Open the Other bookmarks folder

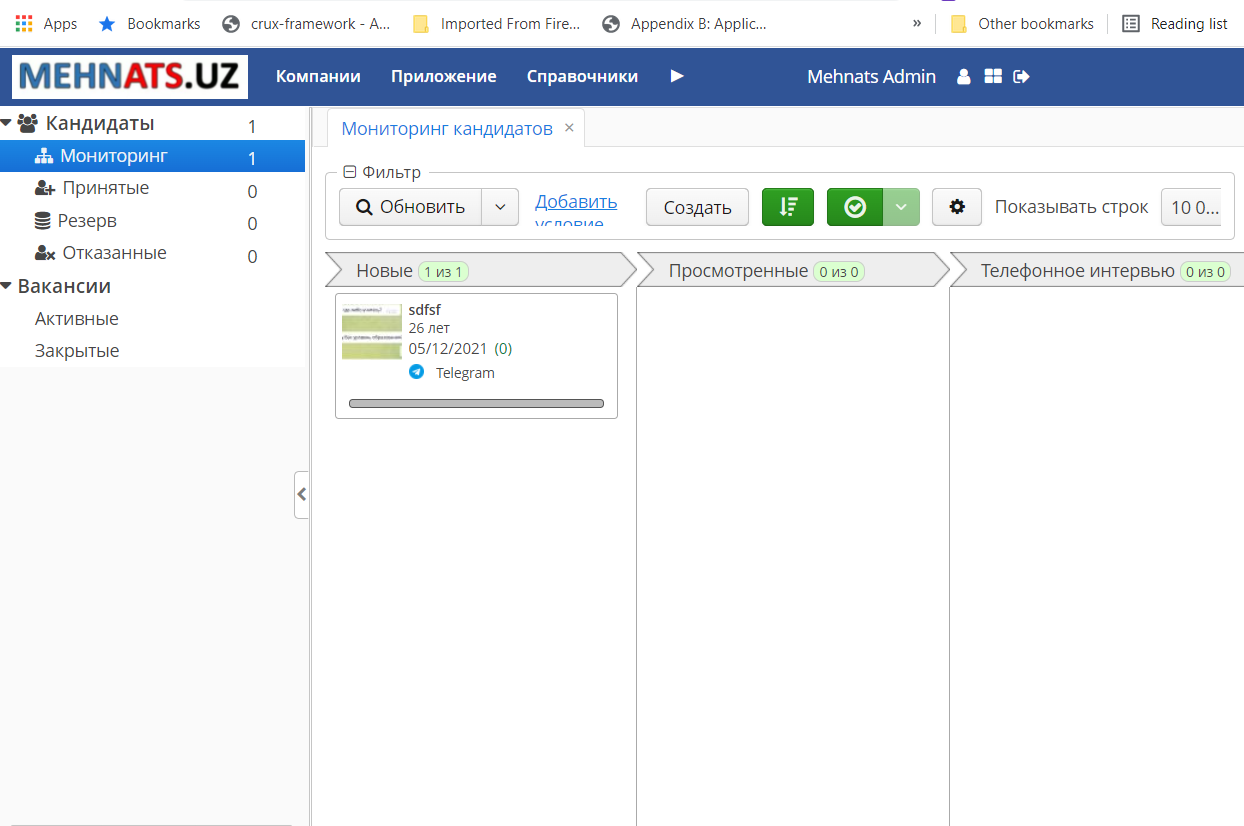point(1023,23)
